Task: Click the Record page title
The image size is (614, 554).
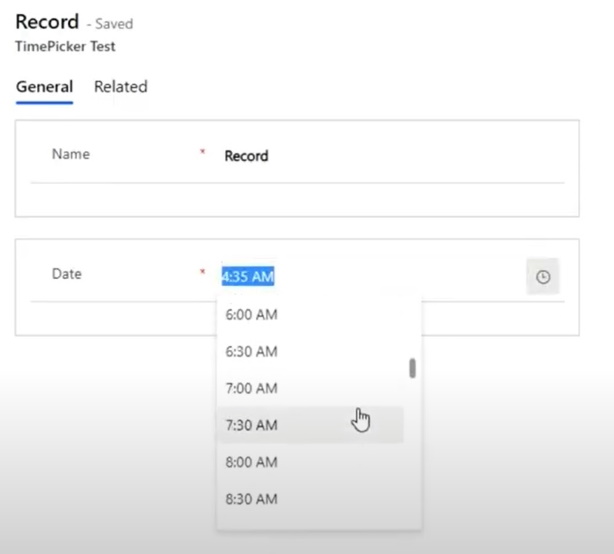Action: (47, 22)
